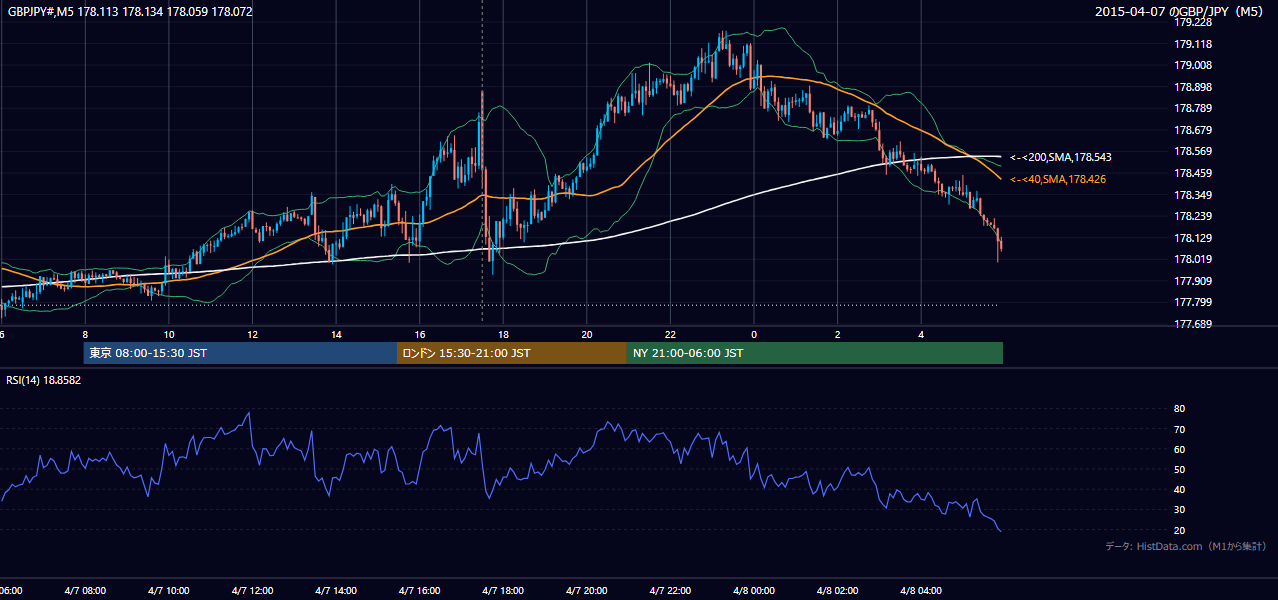
Task: Click the RSI 60 level label
Action: coord(1179,449)
